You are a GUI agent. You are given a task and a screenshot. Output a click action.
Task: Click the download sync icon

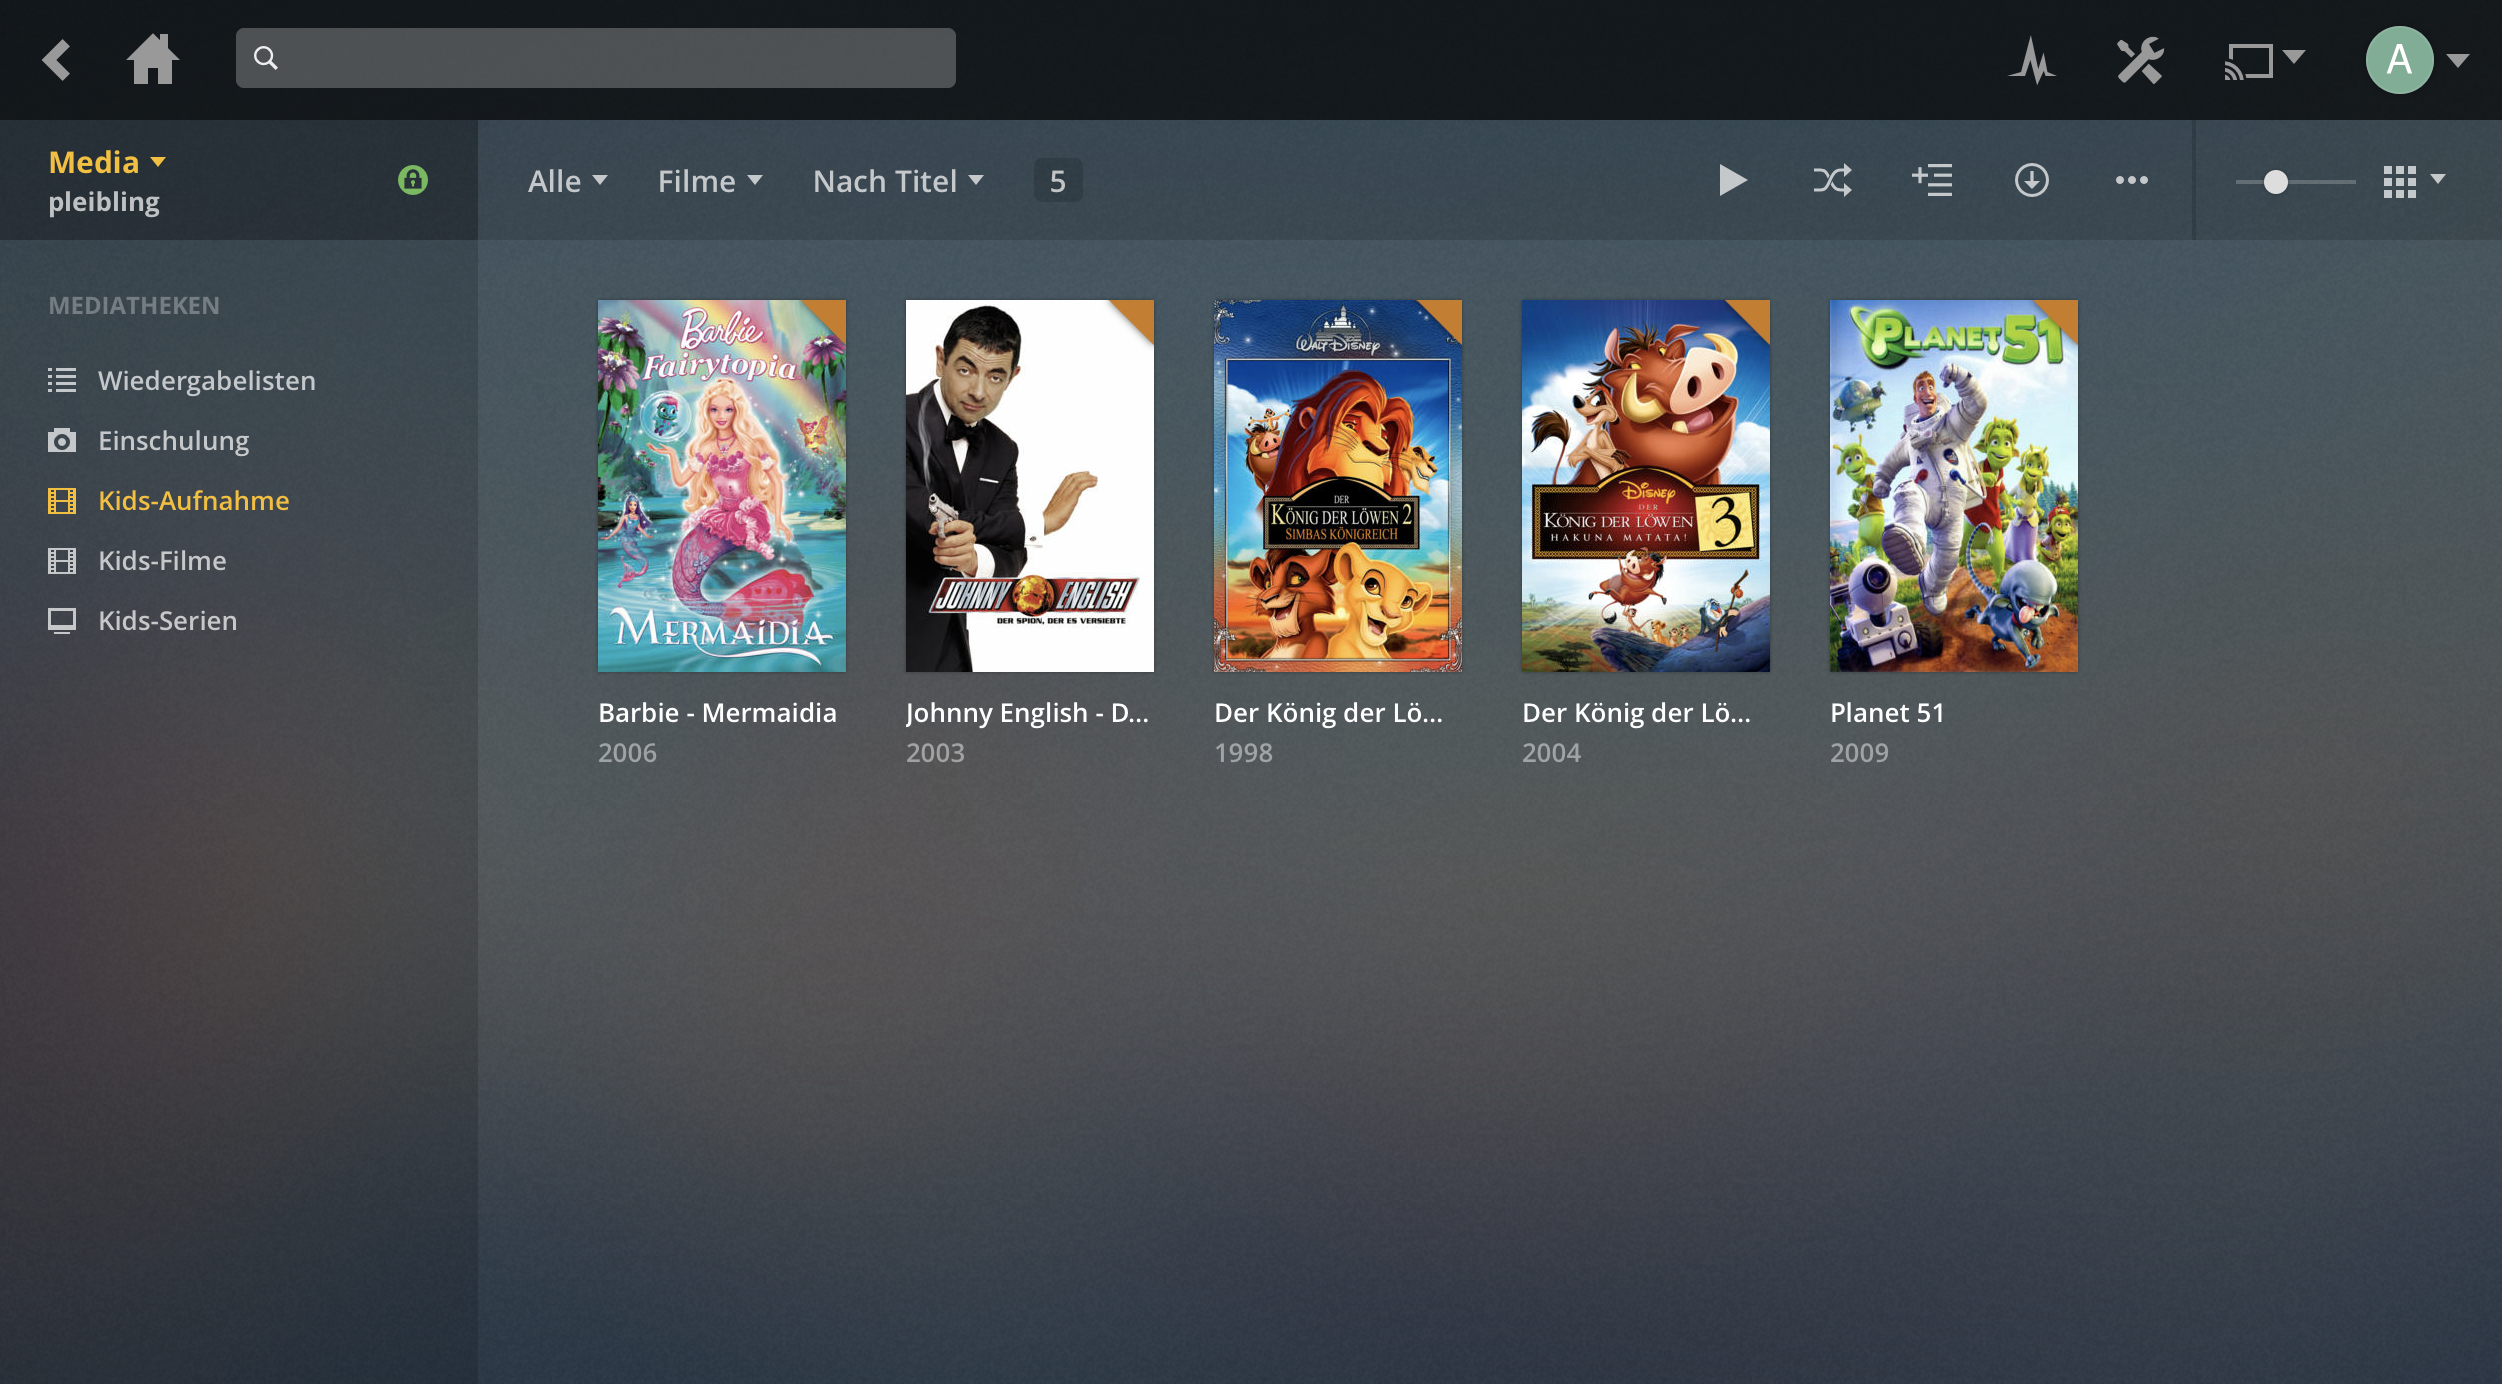coord(2031,181)
